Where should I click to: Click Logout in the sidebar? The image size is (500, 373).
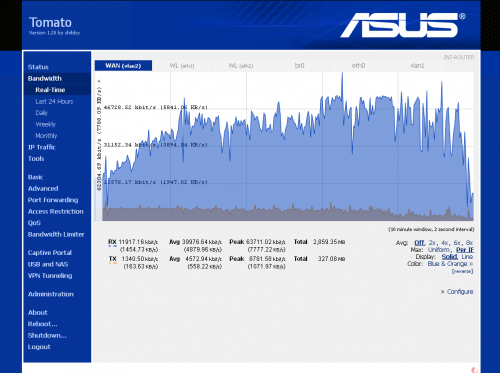(39, 347)
